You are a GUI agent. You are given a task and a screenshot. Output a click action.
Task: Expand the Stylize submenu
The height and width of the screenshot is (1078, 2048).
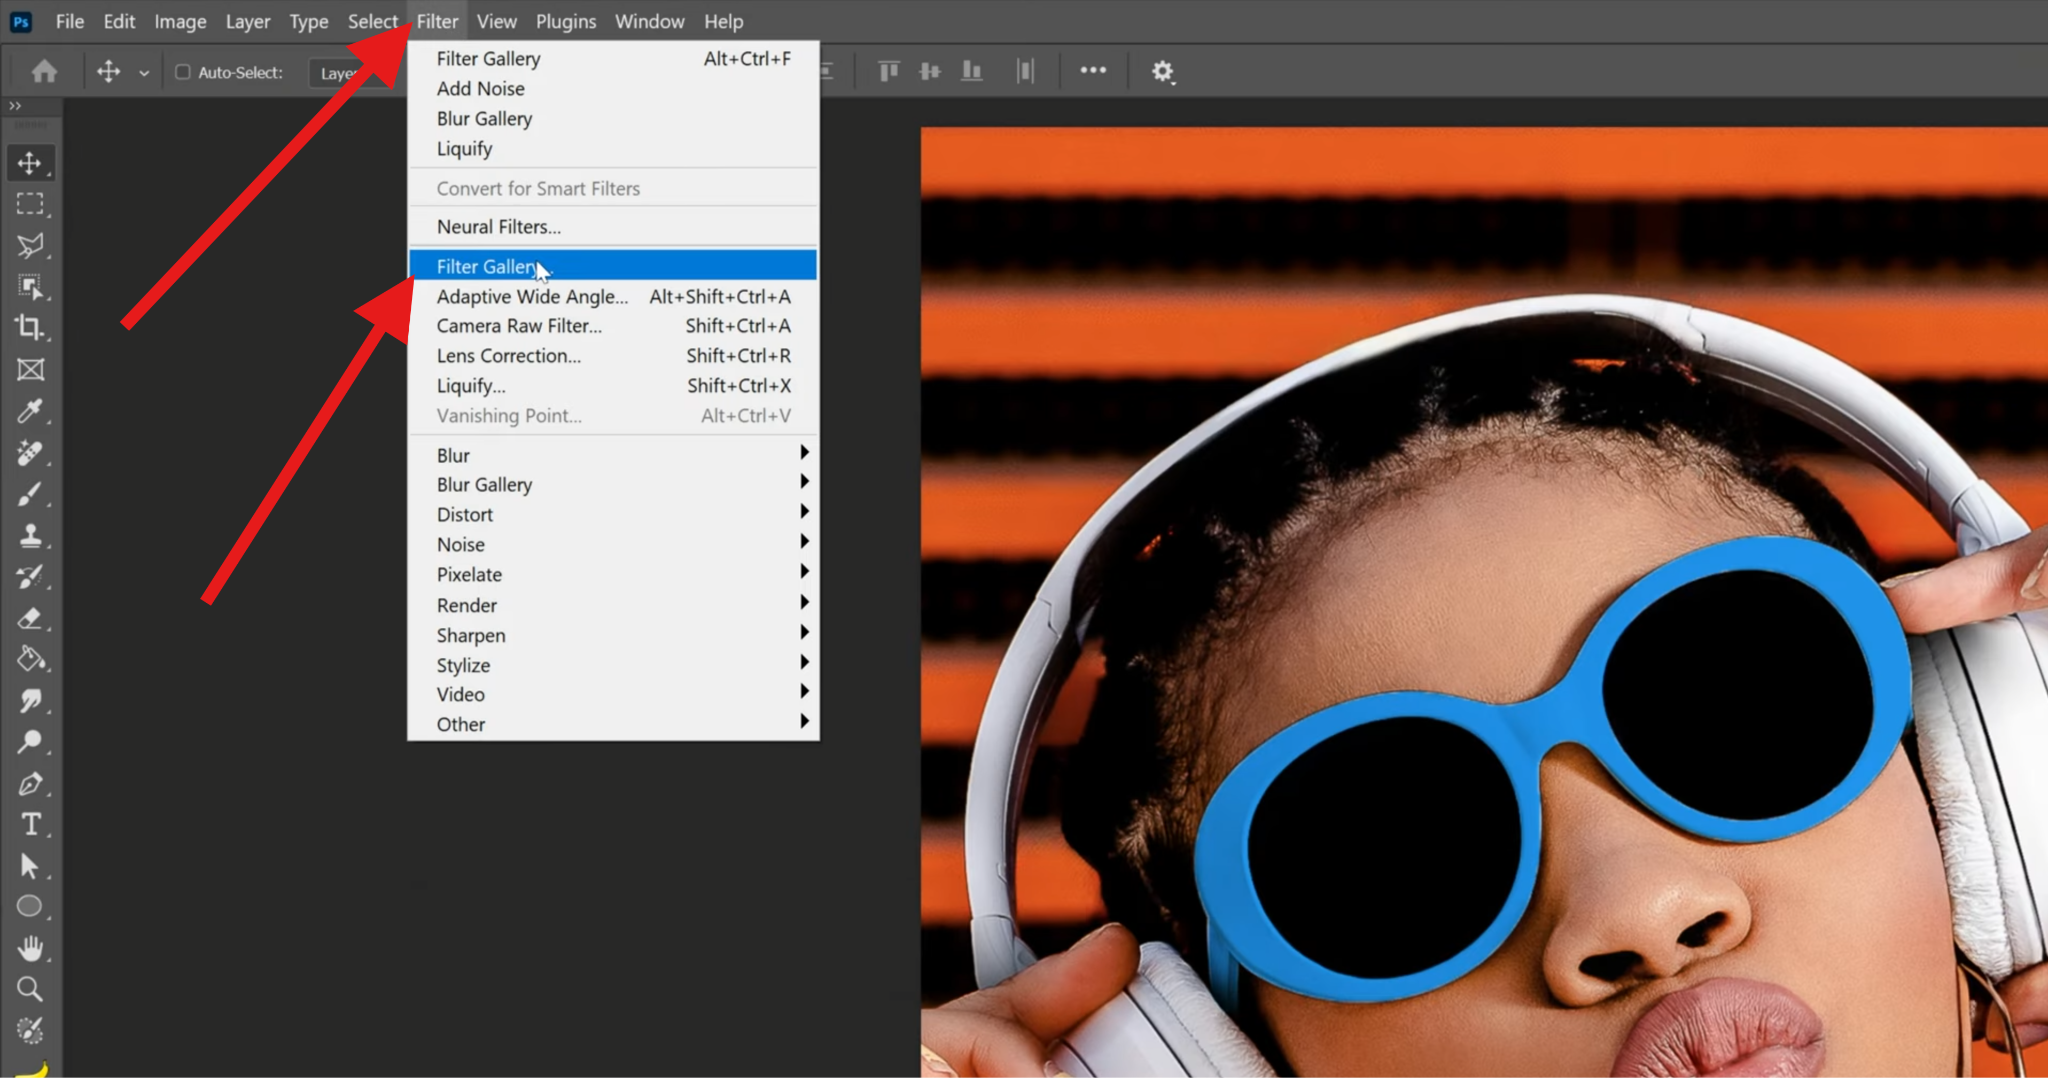(613, 665)
